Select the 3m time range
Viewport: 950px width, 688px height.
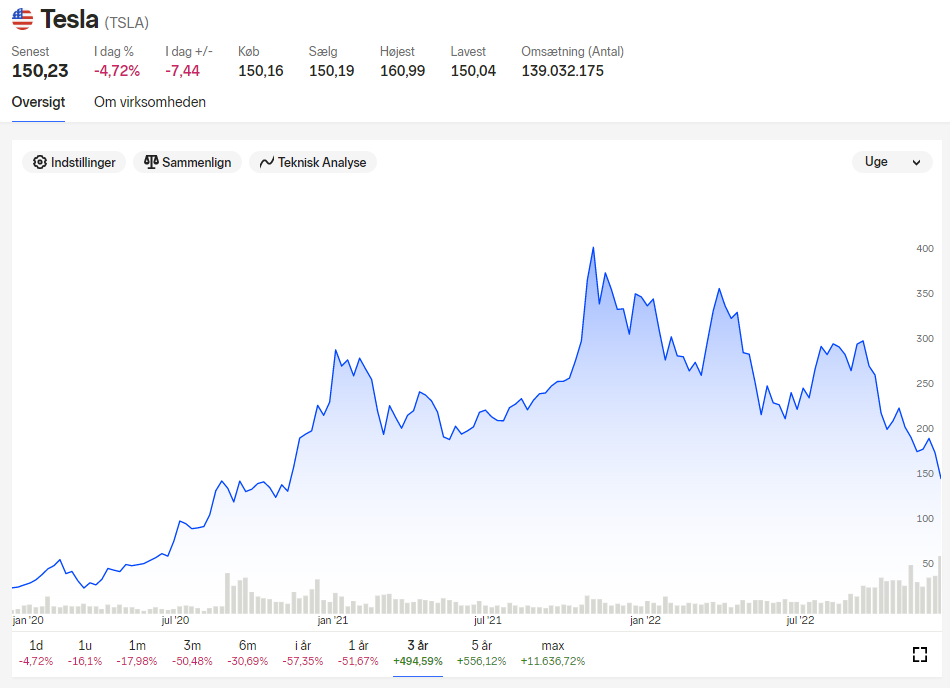click(x=192, y=653)
